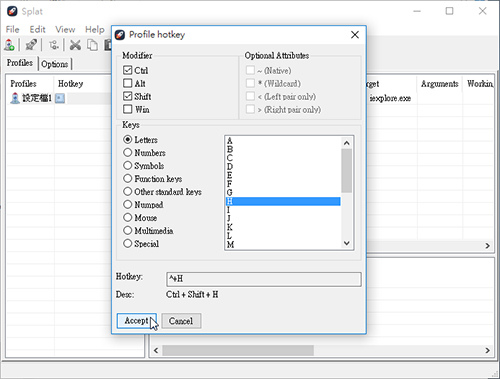This screenshot has width=500, height=379.
Task: Click the Hotkey text field showing ^+H
Action: click(263, 279)
